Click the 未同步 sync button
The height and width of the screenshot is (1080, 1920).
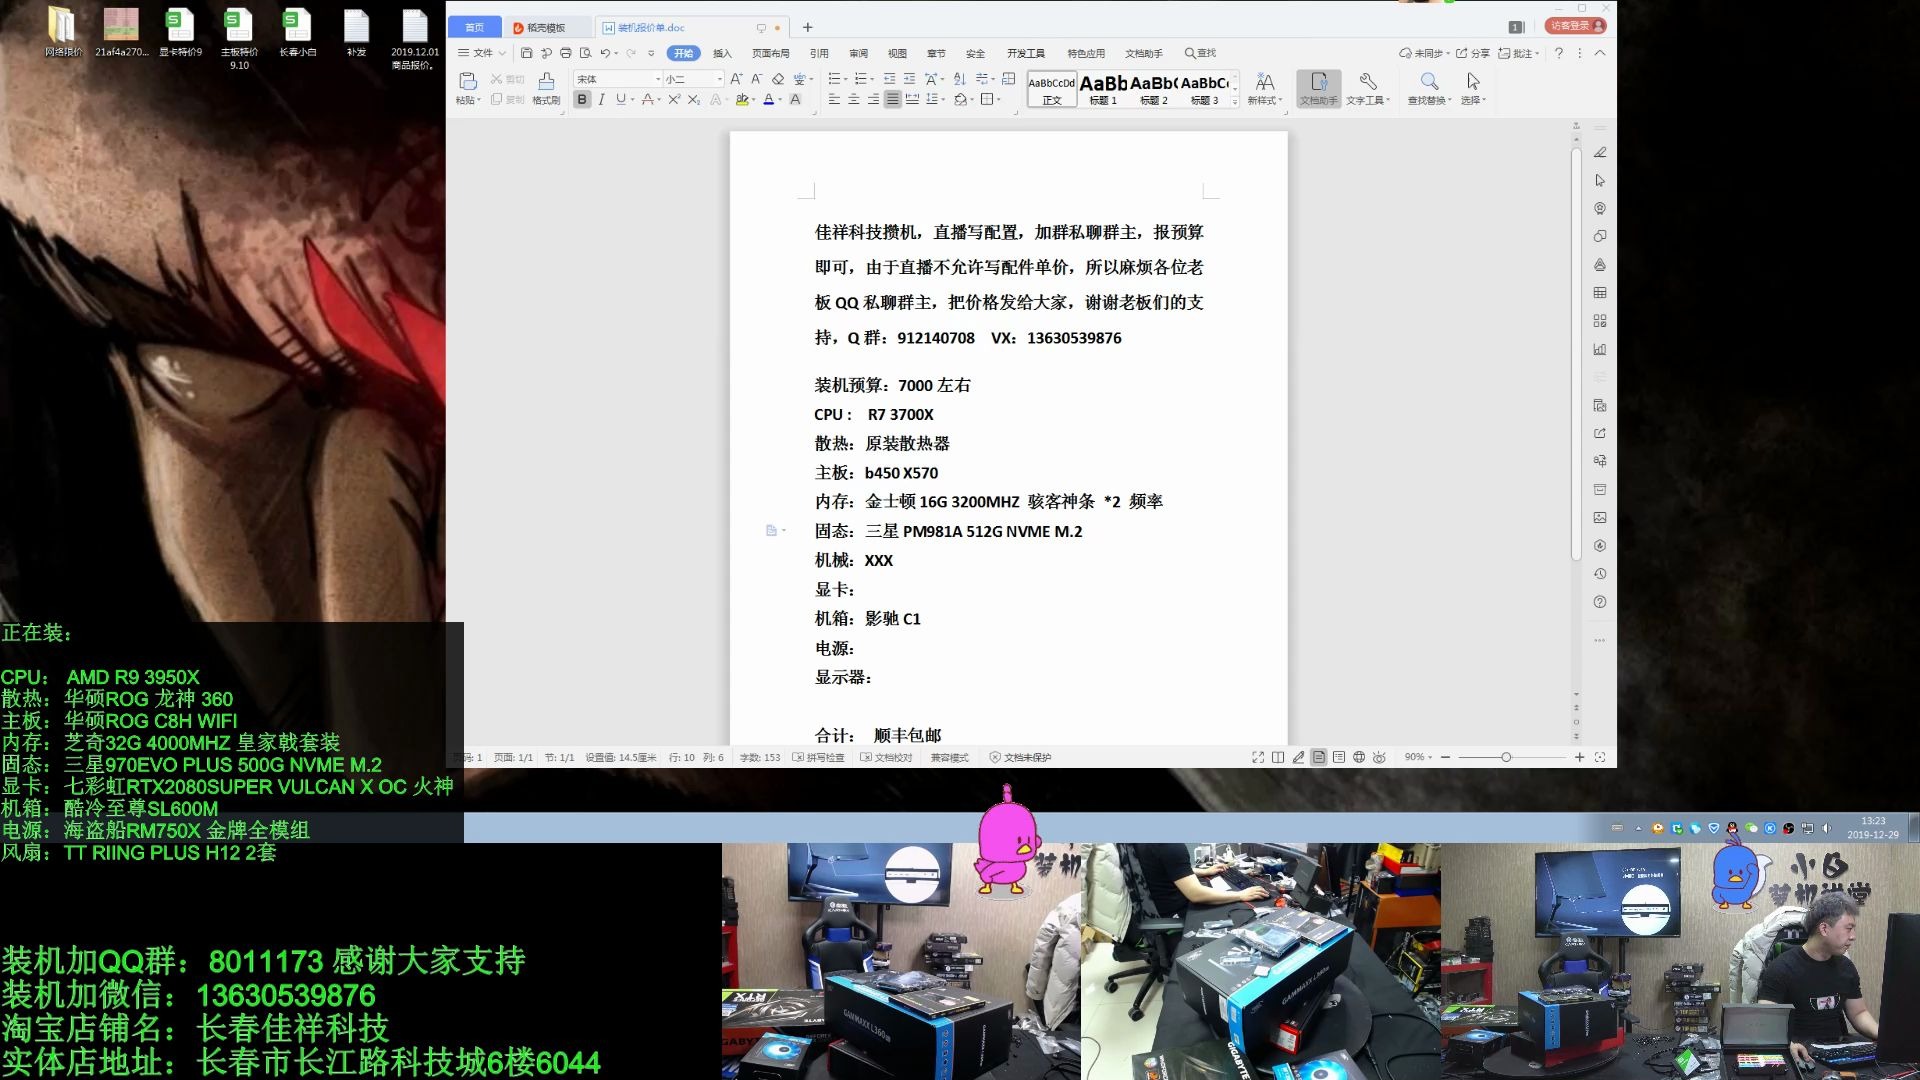point(1425,53)
